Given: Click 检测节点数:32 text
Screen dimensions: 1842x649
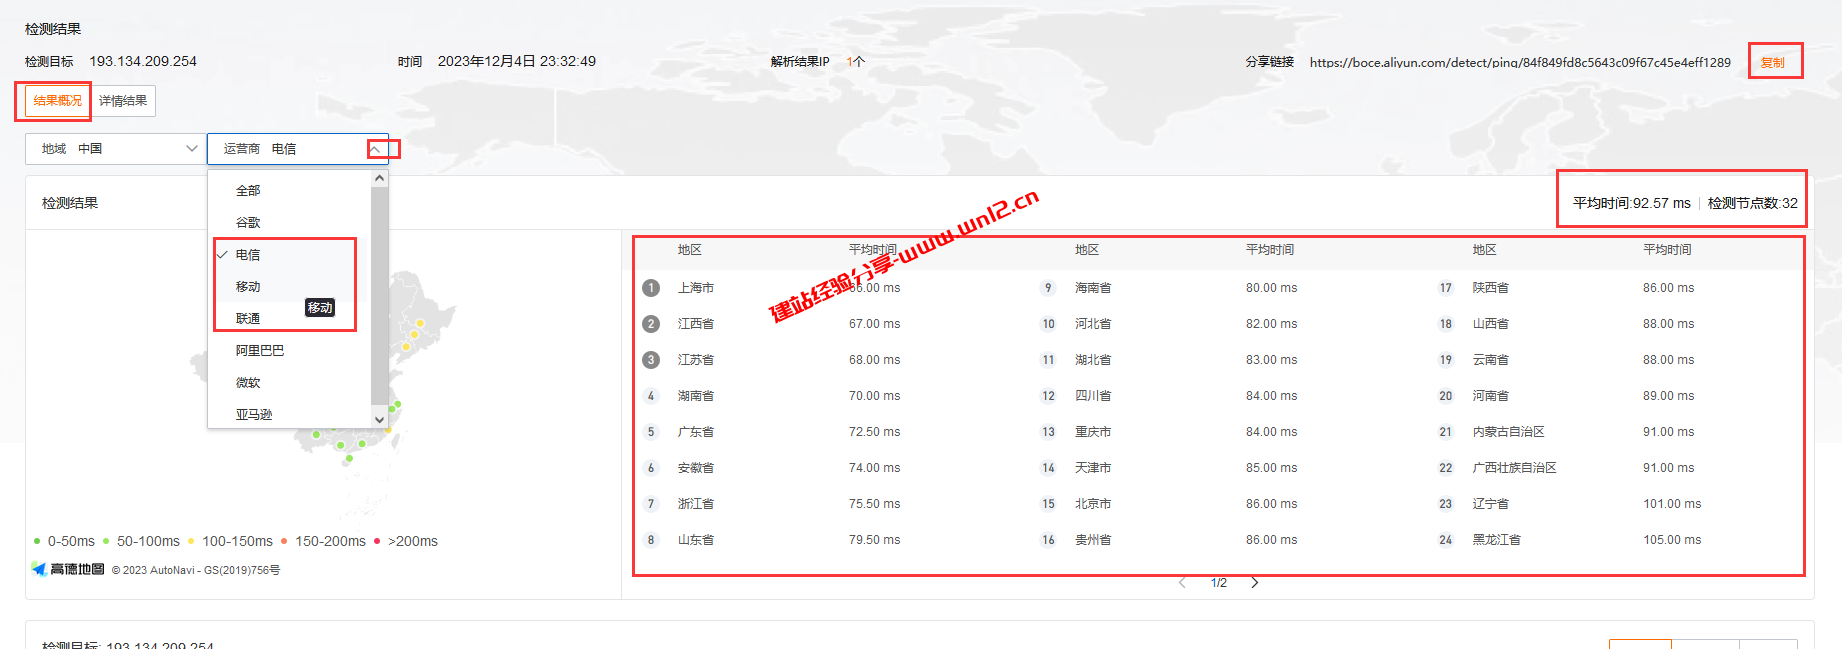Looking at the screenshot, I should point(1753,203).
